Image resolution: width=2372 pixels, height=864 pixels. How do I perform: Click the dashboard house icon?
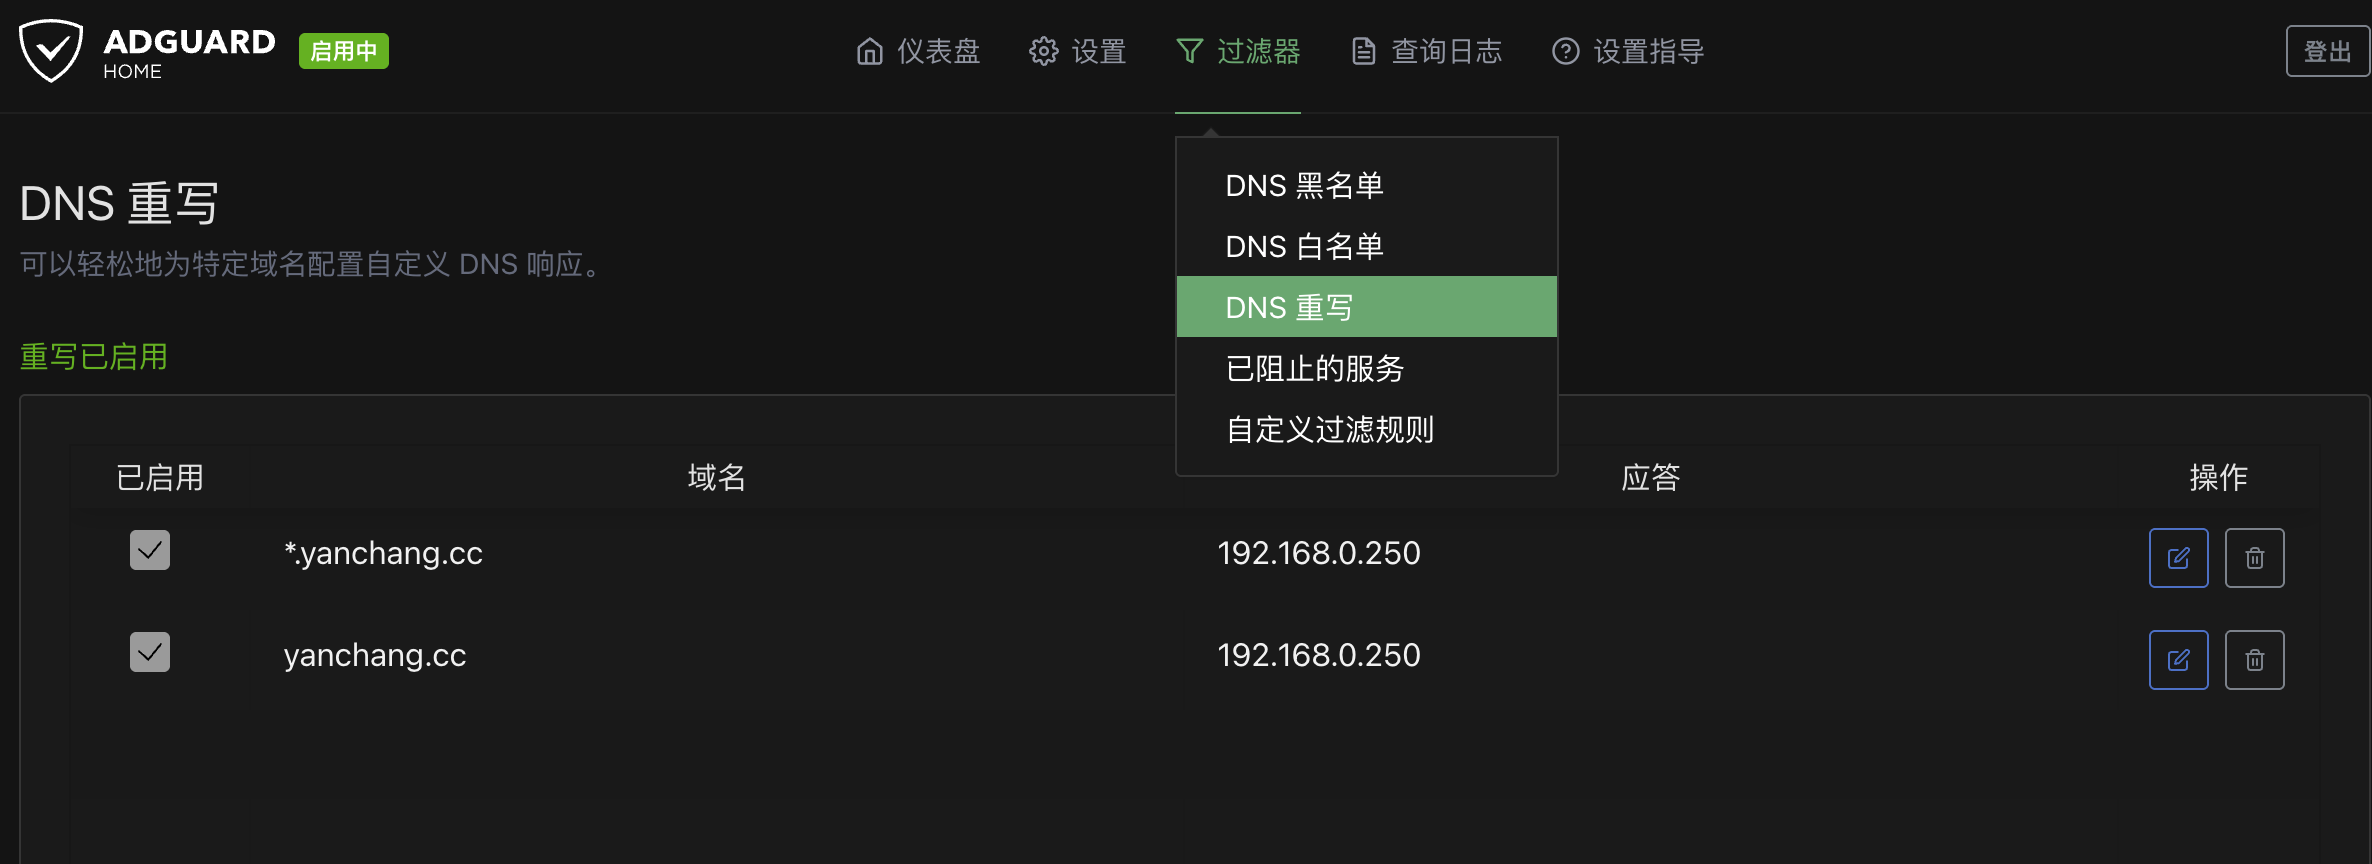click(x=869, y=51)
